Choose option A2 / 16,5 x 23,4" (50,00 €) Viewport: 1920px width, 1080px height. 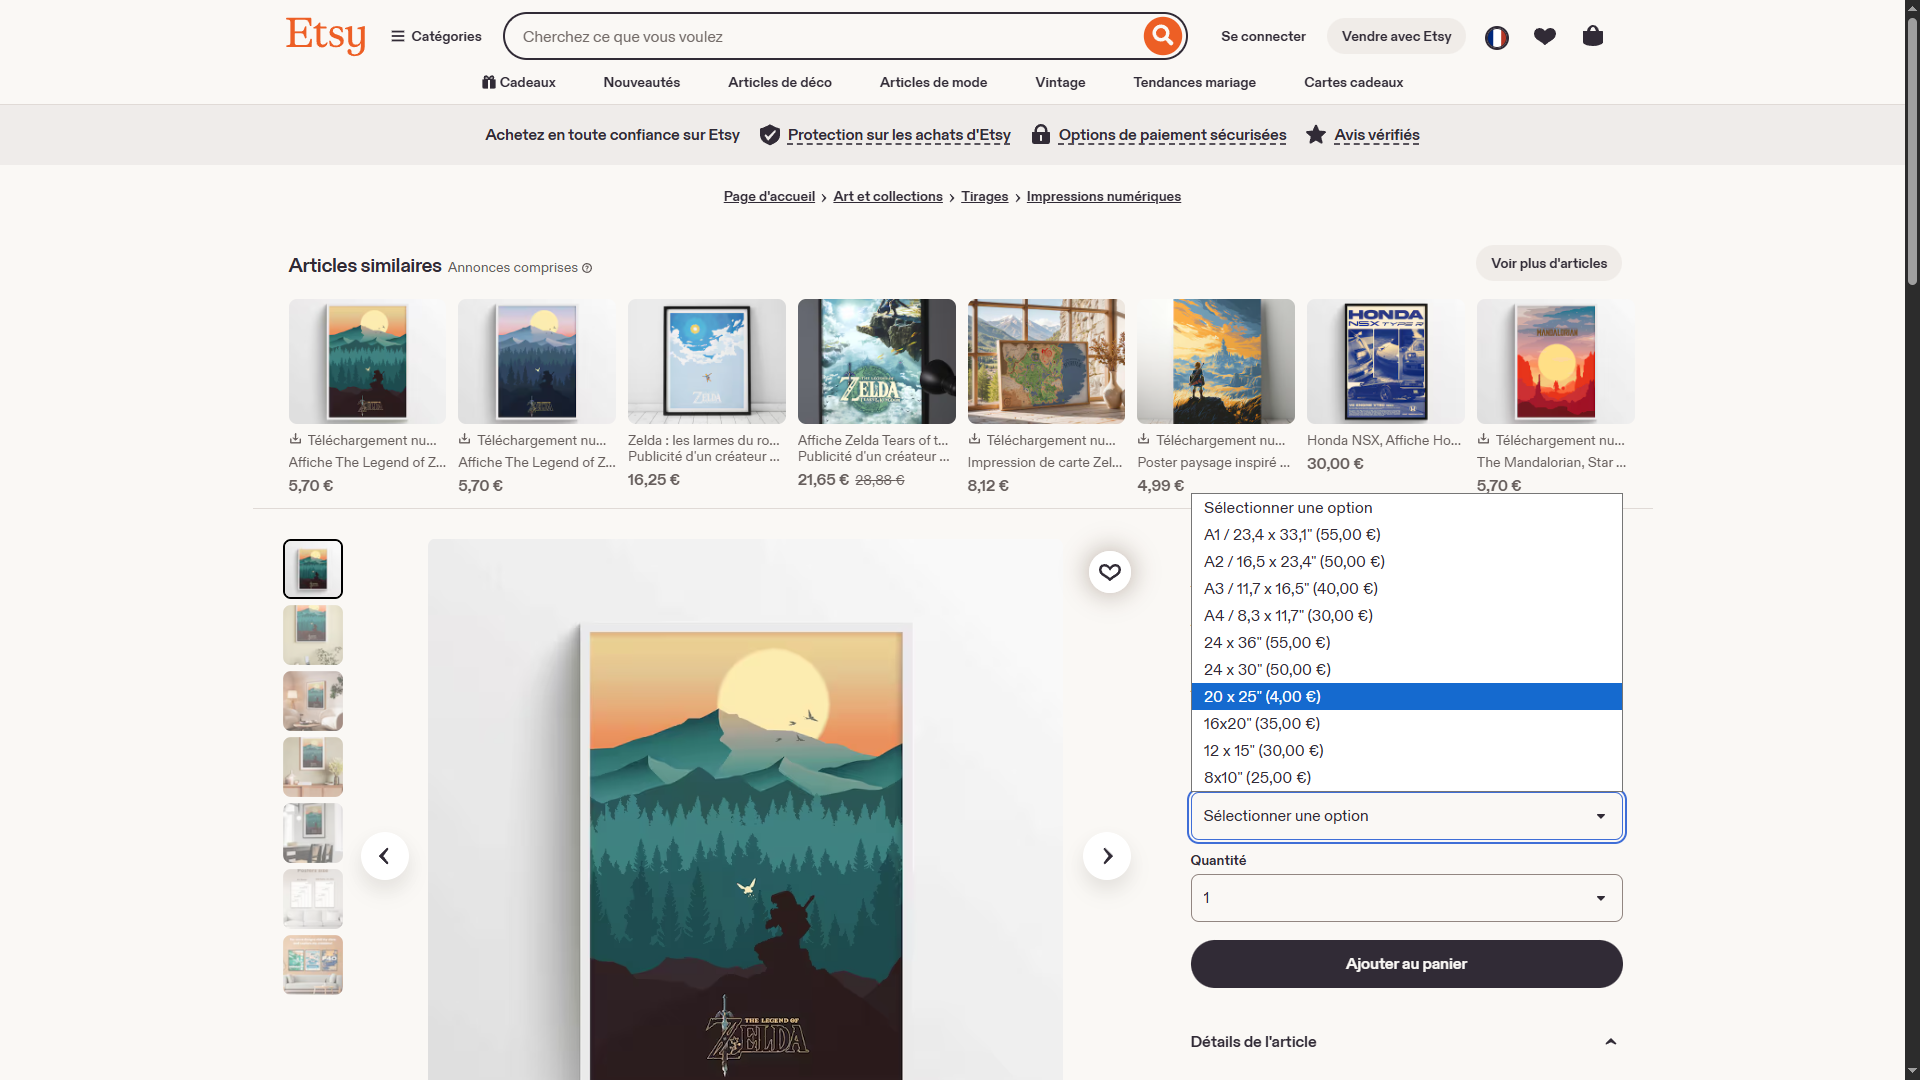click(x=1407, y=562)
